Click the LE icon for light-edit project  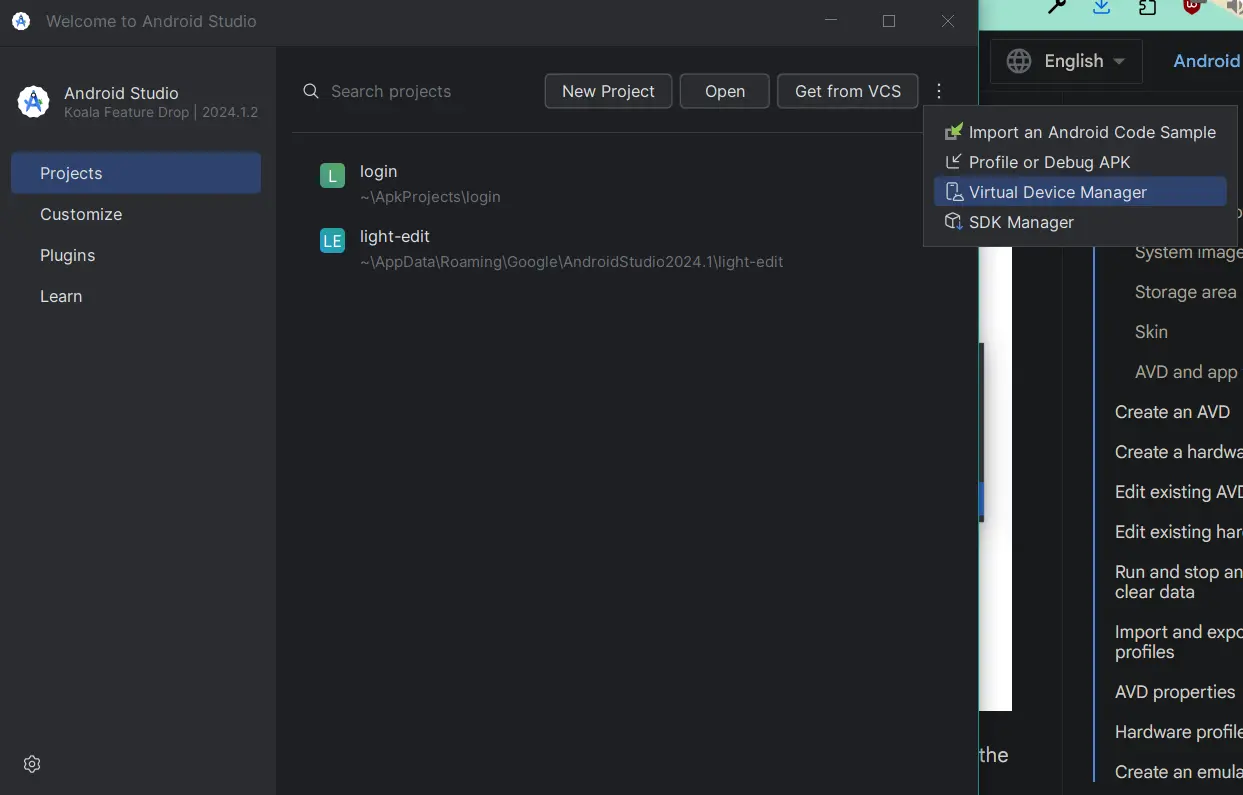pyautogui.click(x=332, y=240)
